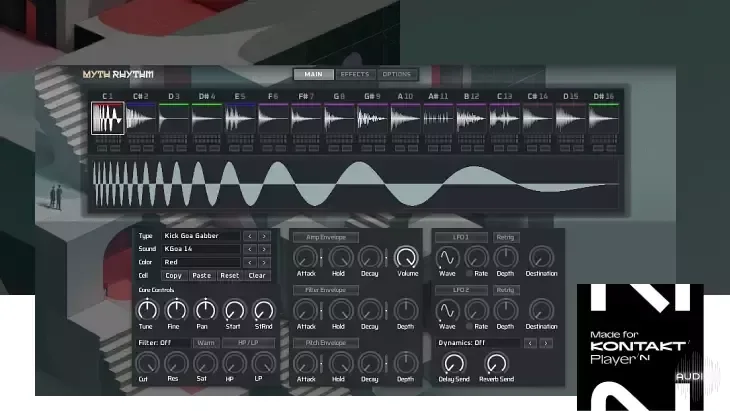This screenshot has height=411, width=730.
Task: Select the C 13 pad waveform
Action: pos(504,119)
